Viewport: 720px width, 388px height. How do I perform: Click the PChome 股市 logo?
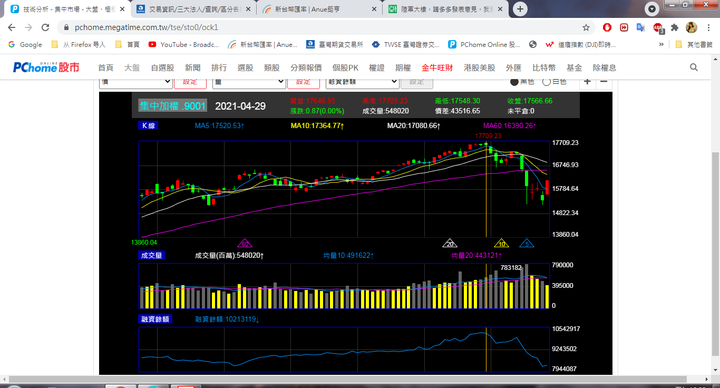[46, 67]
